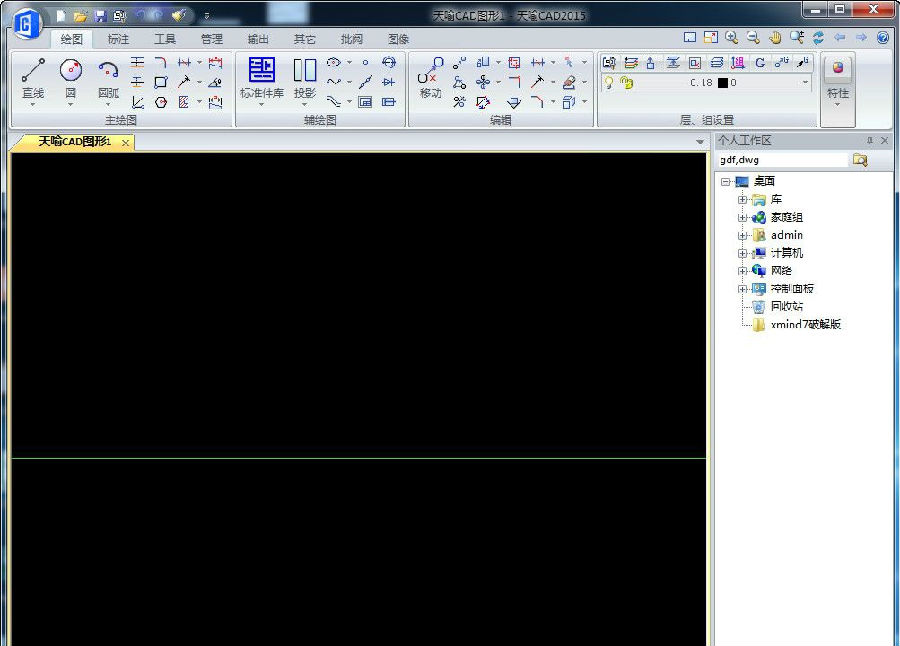The width and height of the screenshot is (900, 646).
Task: Select the hatch fill icon in 主绘图
Action: (x=184, y=102)
